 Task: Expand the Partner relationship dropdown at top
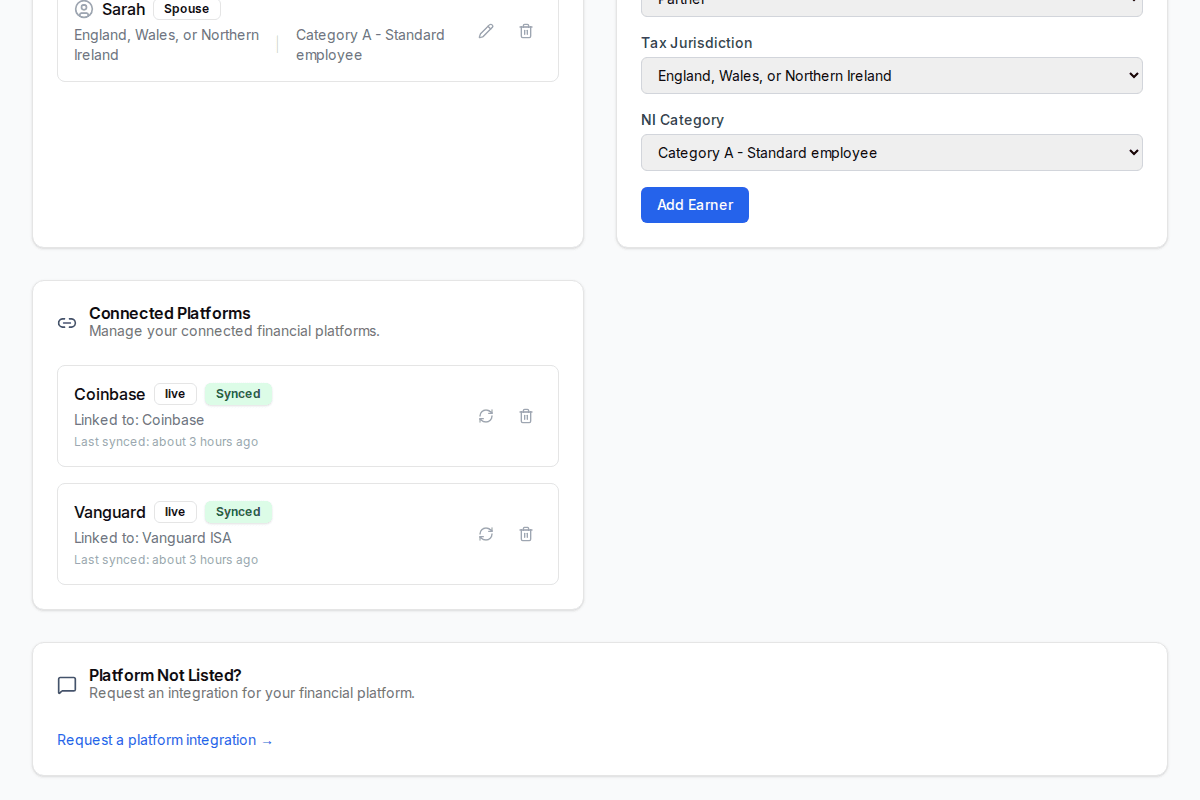(x=891, y=4)
